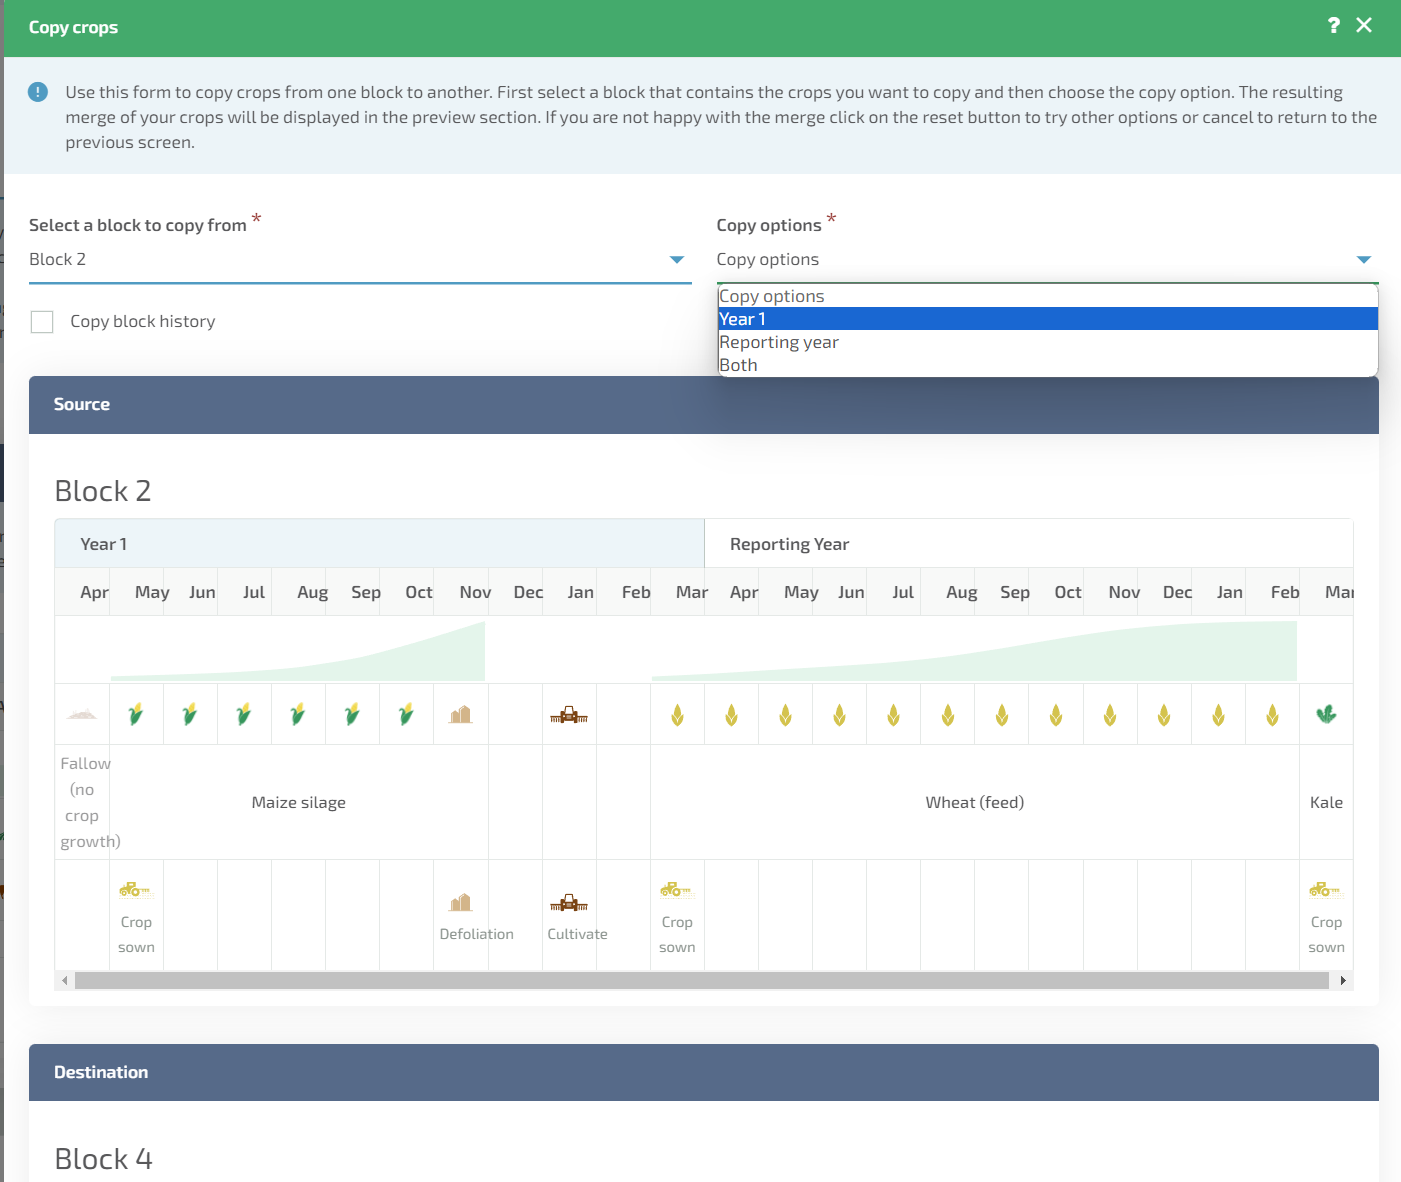Click the Crop sown icon under Mar

[x=677, y=889]
